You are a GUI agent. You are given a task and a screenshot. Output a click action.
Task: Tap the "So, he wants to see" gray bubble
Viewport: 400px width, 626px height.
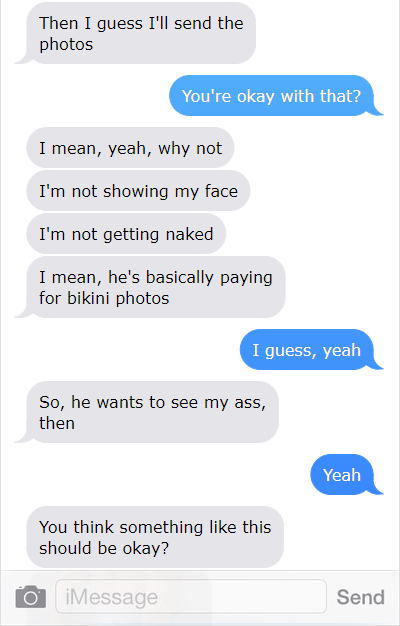click(x=152, y=412)
